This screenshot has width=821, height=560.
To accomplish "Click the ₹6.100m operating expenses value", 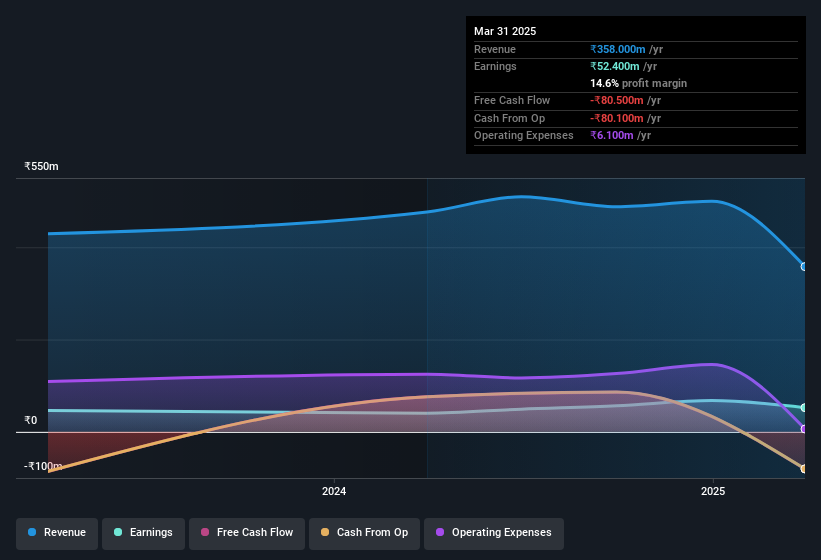I will pos(612,136).
